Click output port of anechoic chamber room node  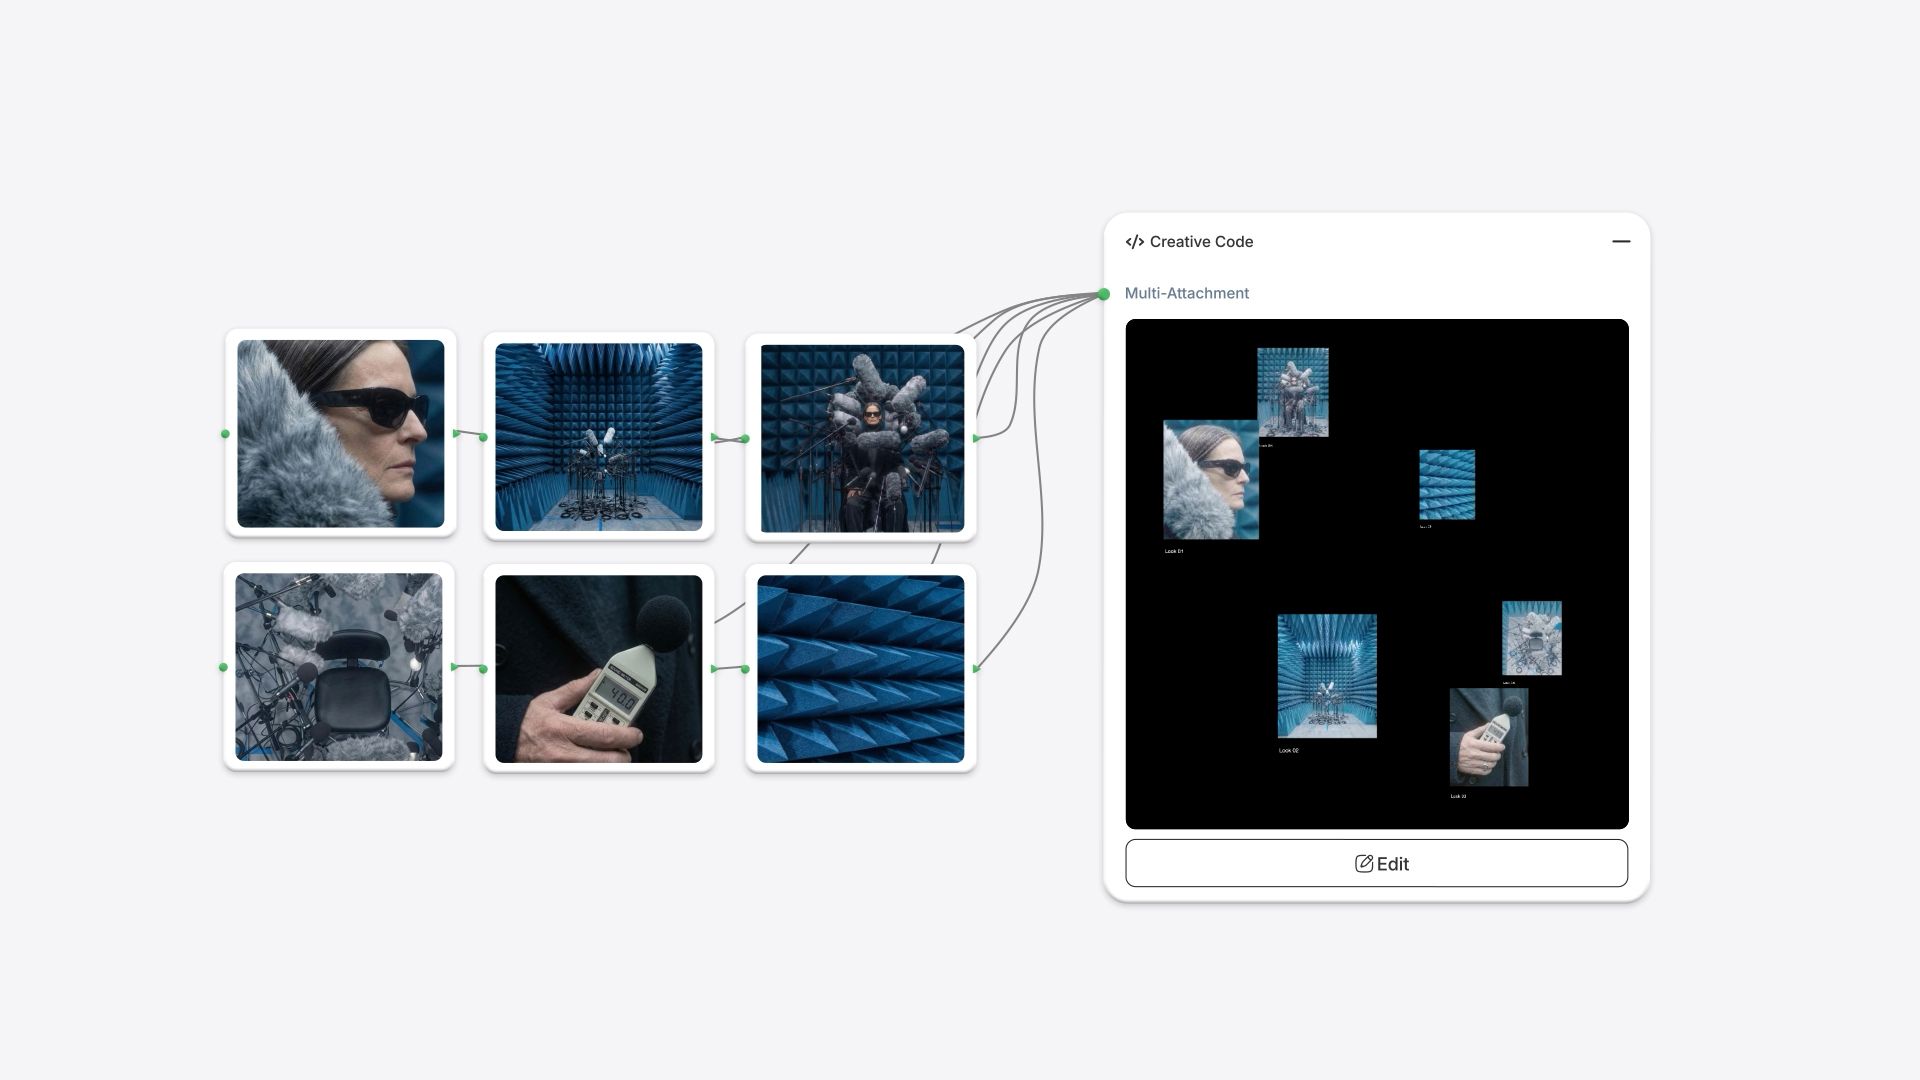(715, 437)
